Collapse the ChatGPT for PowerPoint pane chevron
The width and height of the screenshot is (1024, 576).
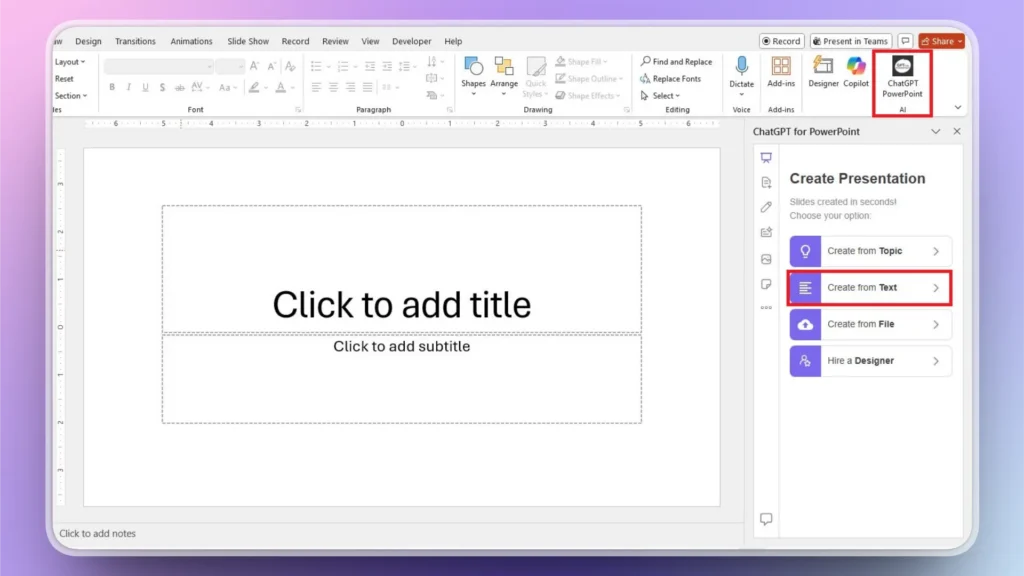click(935, 131)
